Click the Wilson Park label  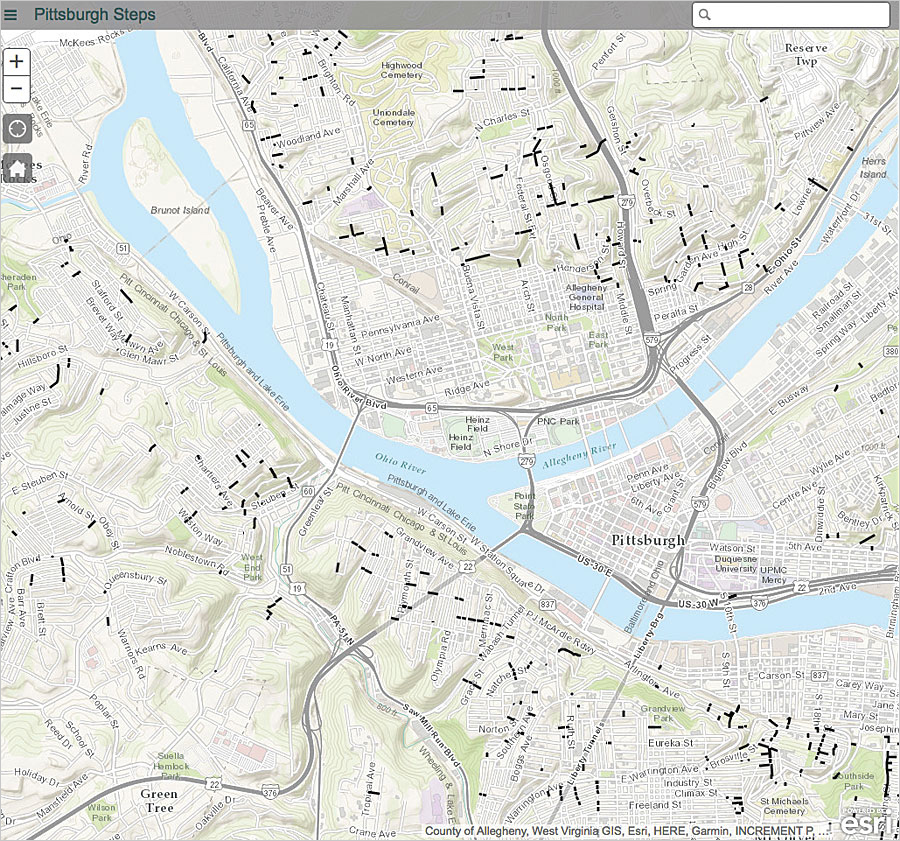click(101, 812)
